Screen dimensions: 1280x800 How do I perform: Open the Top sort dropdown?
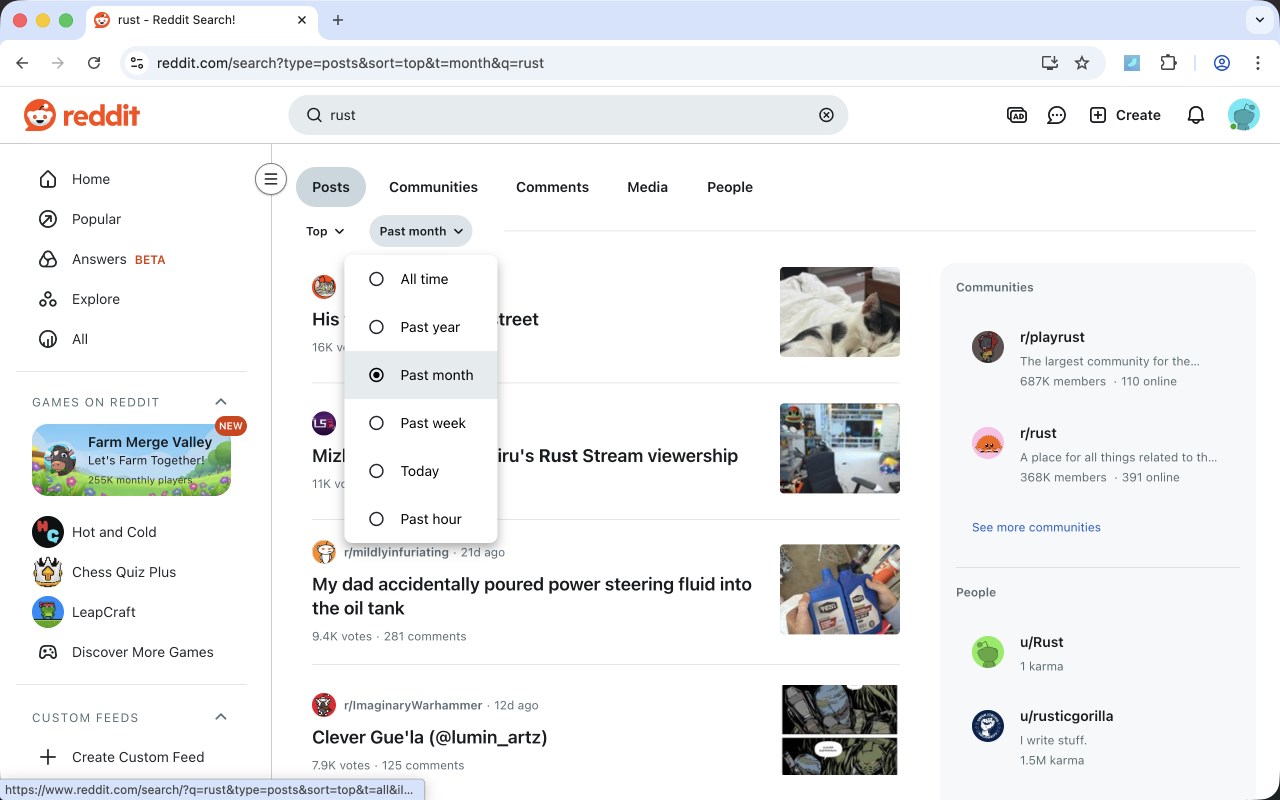tap(326, 231)
